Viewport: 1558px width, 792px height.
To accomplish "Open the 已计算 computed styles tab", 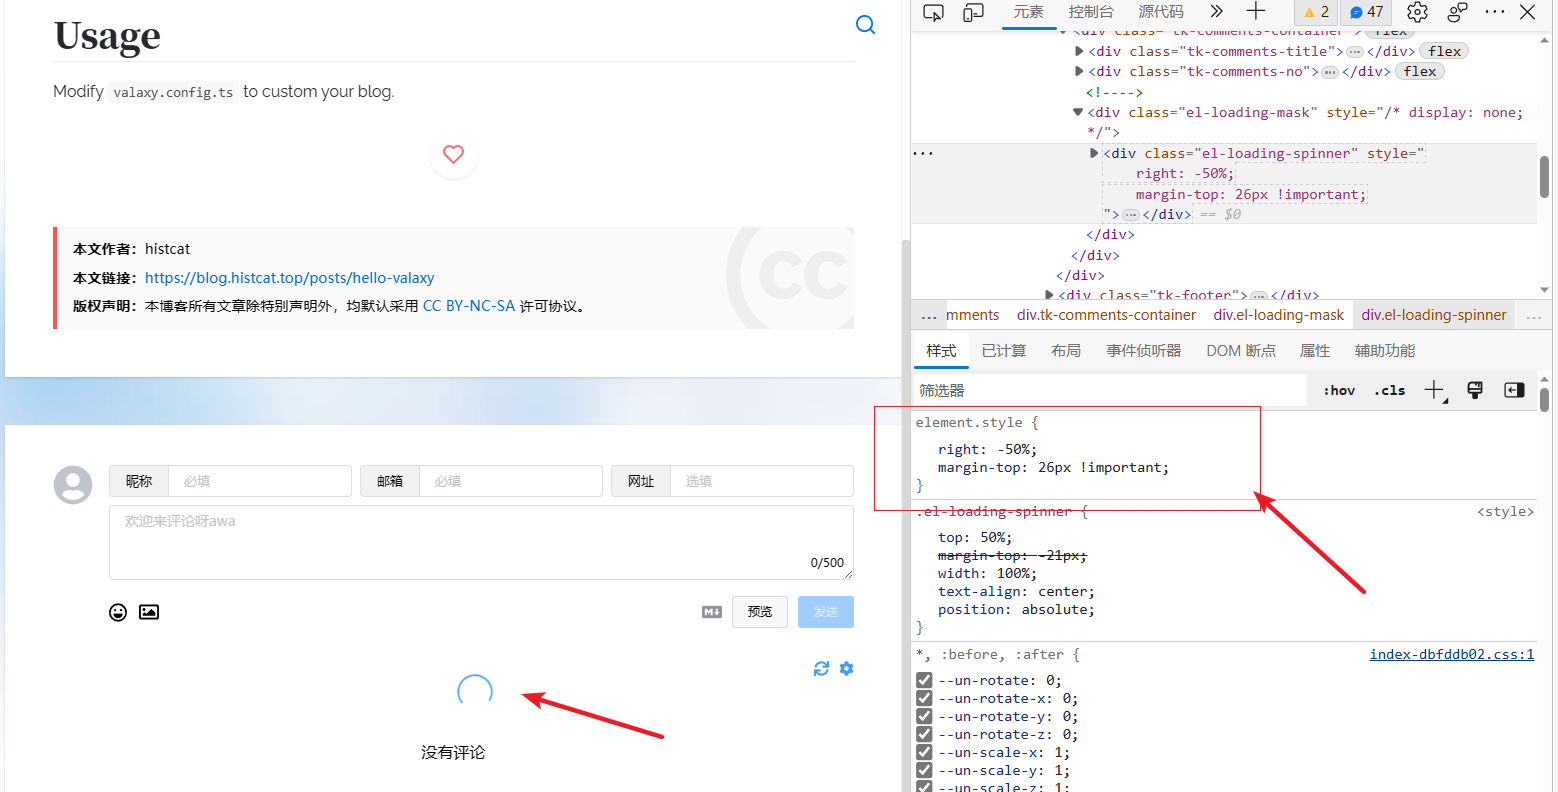I will pyautogui.click(x=1003, y=350).
